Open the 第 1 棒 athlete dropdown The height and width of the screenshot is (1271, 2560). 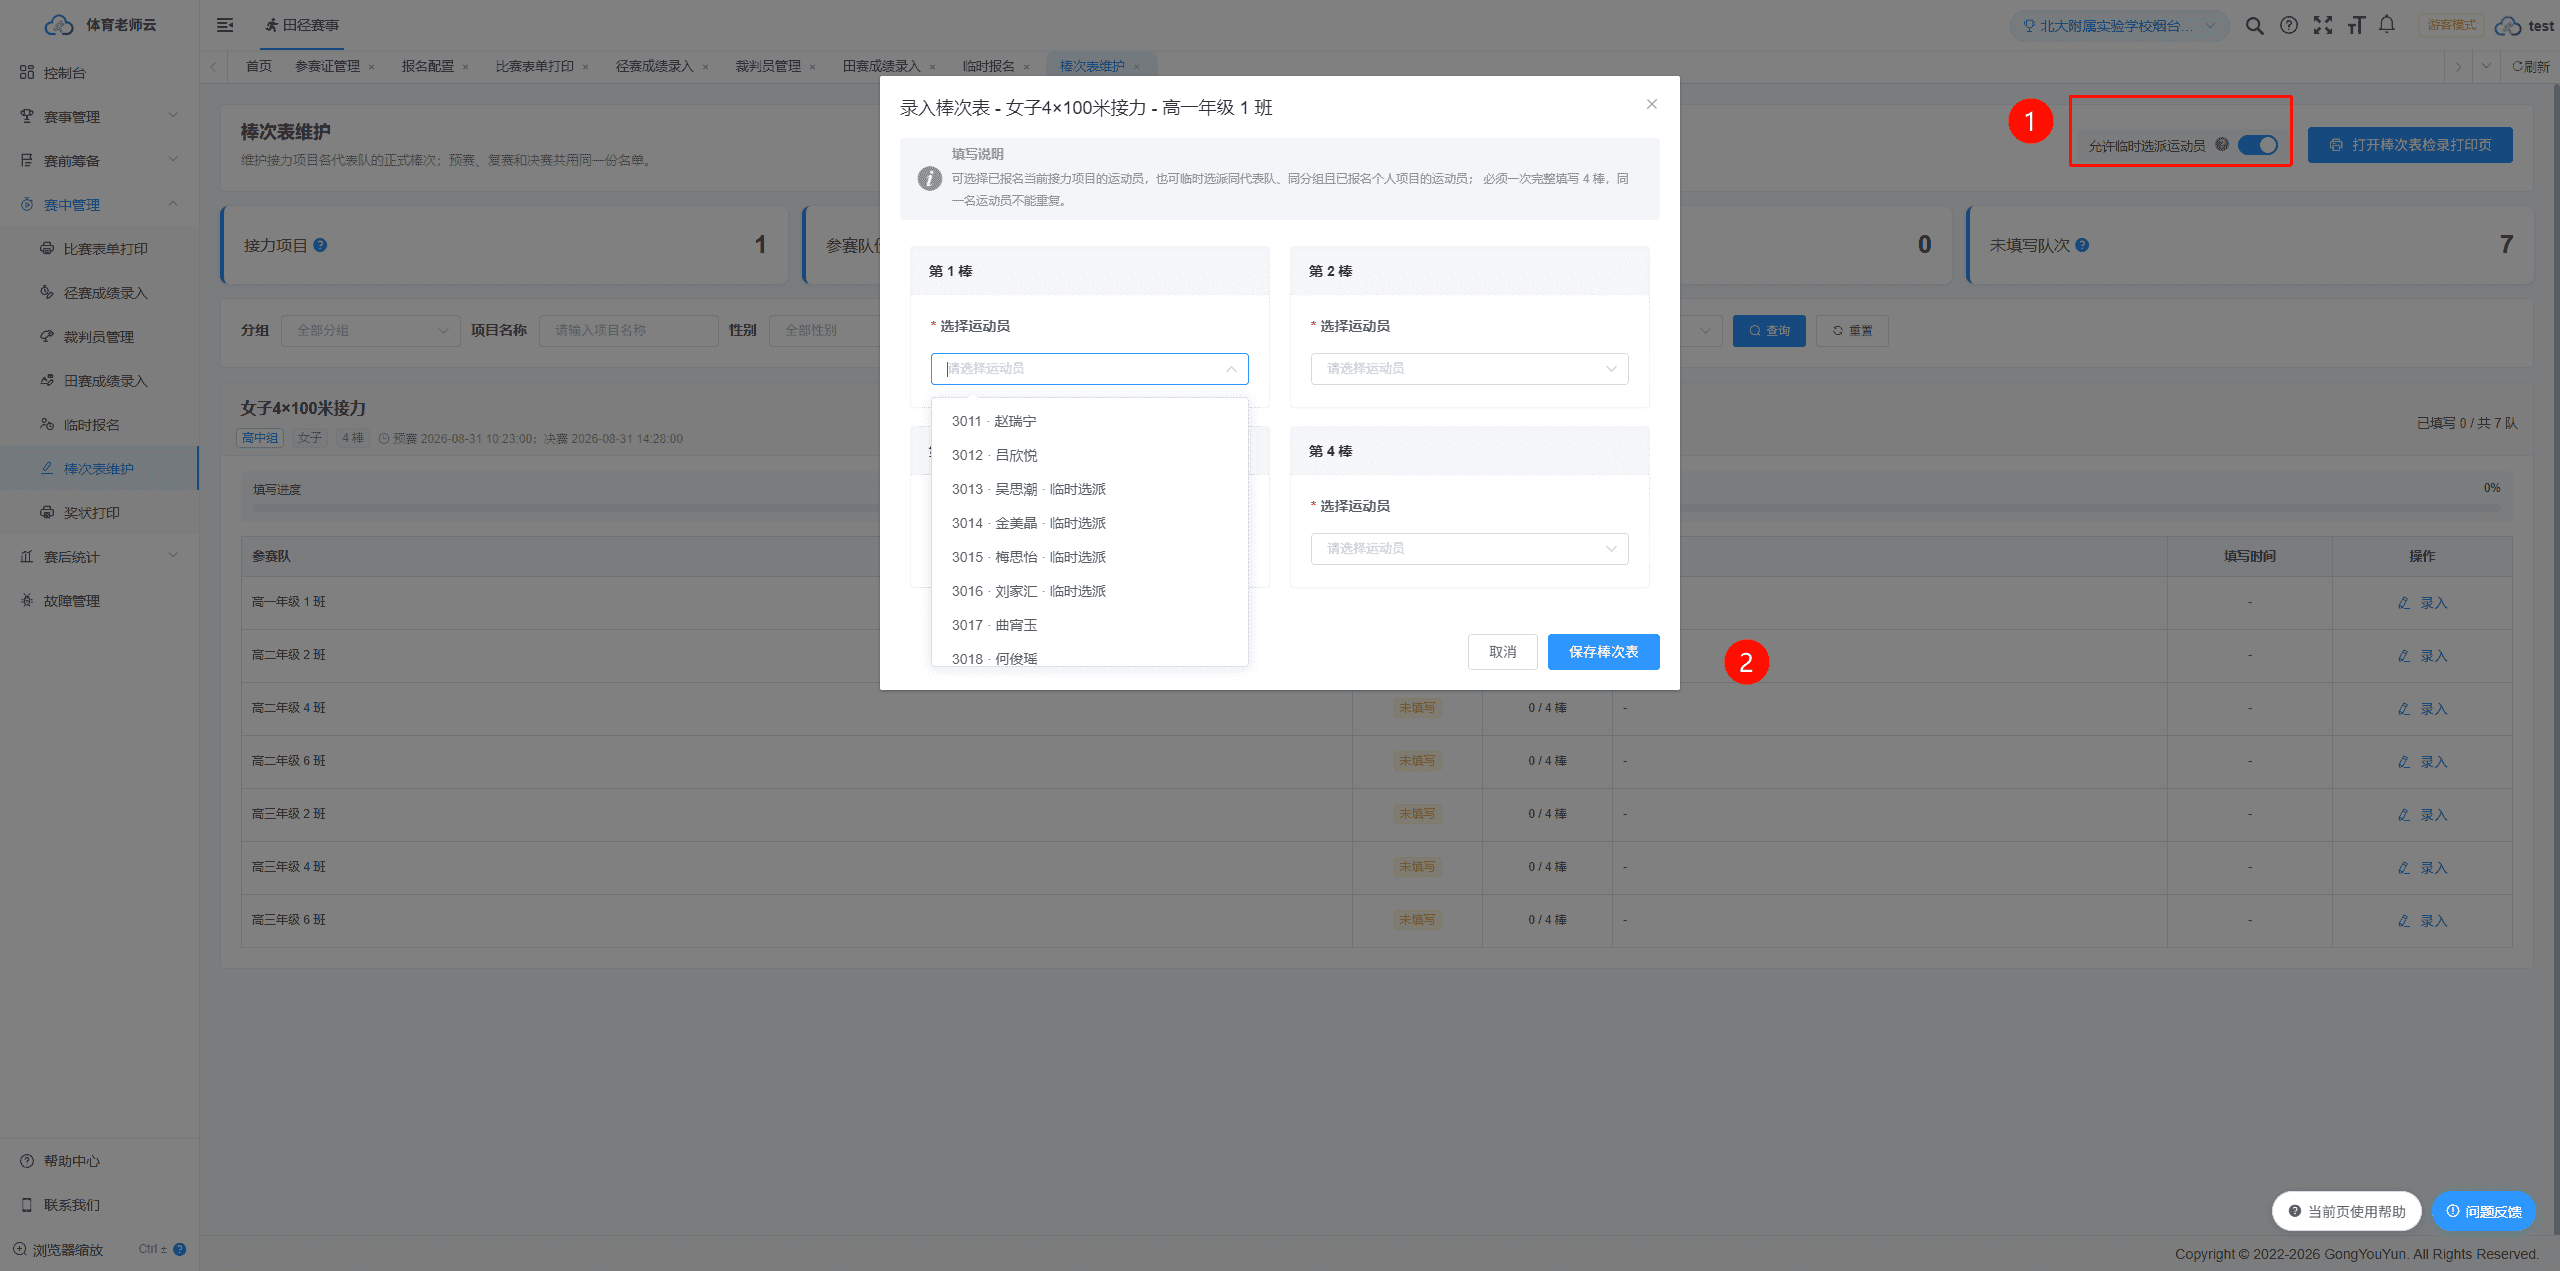tap(1089, 369)
